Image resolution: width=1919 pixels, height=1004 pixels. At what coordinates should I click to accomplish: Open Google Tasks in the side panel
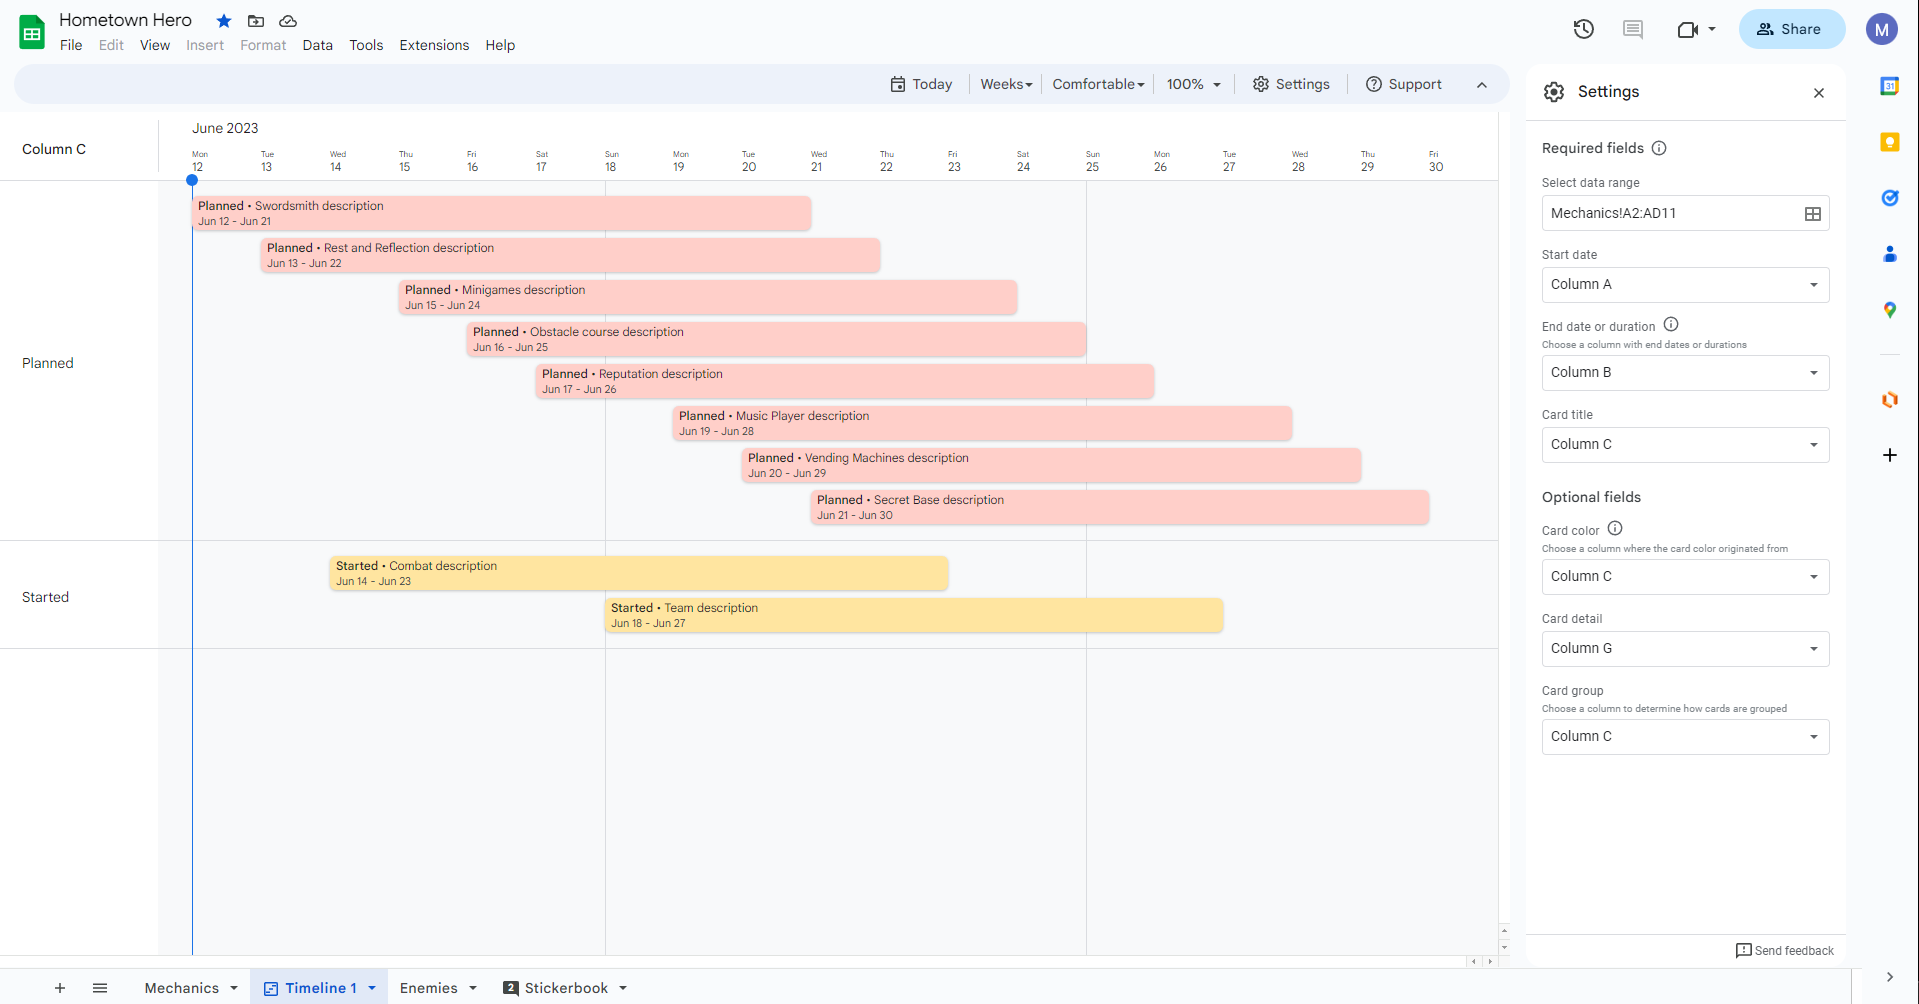pyautogui.click(x=1889, y=198)
